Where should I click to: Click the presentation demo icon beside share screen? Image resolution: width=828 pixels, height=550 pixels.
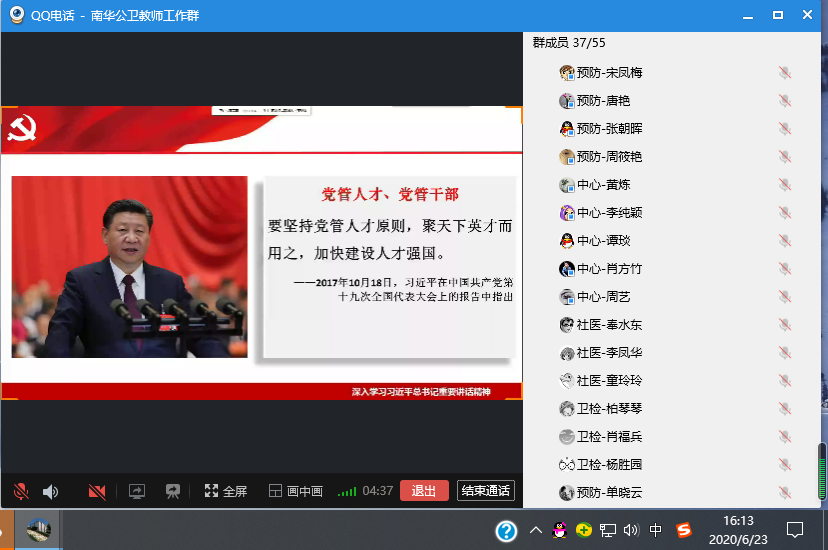pyautogui.click(x=173, y=491)
